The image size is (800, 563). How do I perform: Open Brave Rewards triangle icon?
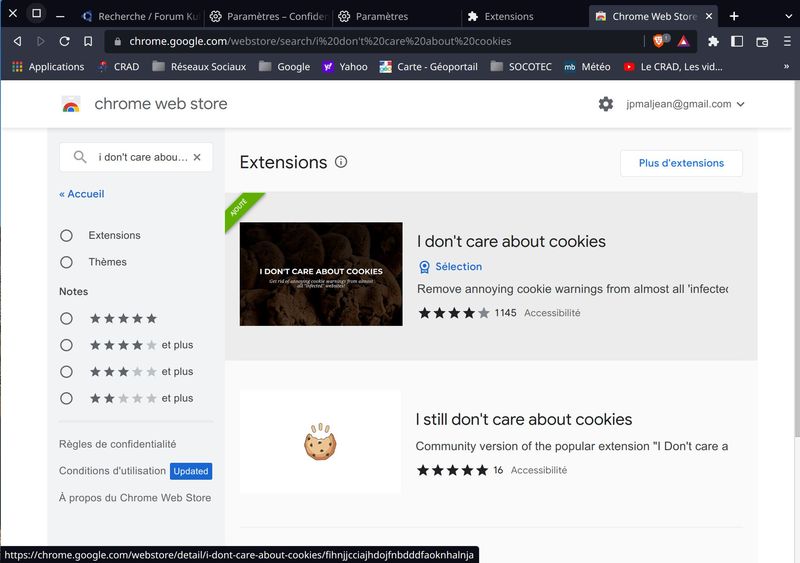pyautogui.click(x=684, y=41)
